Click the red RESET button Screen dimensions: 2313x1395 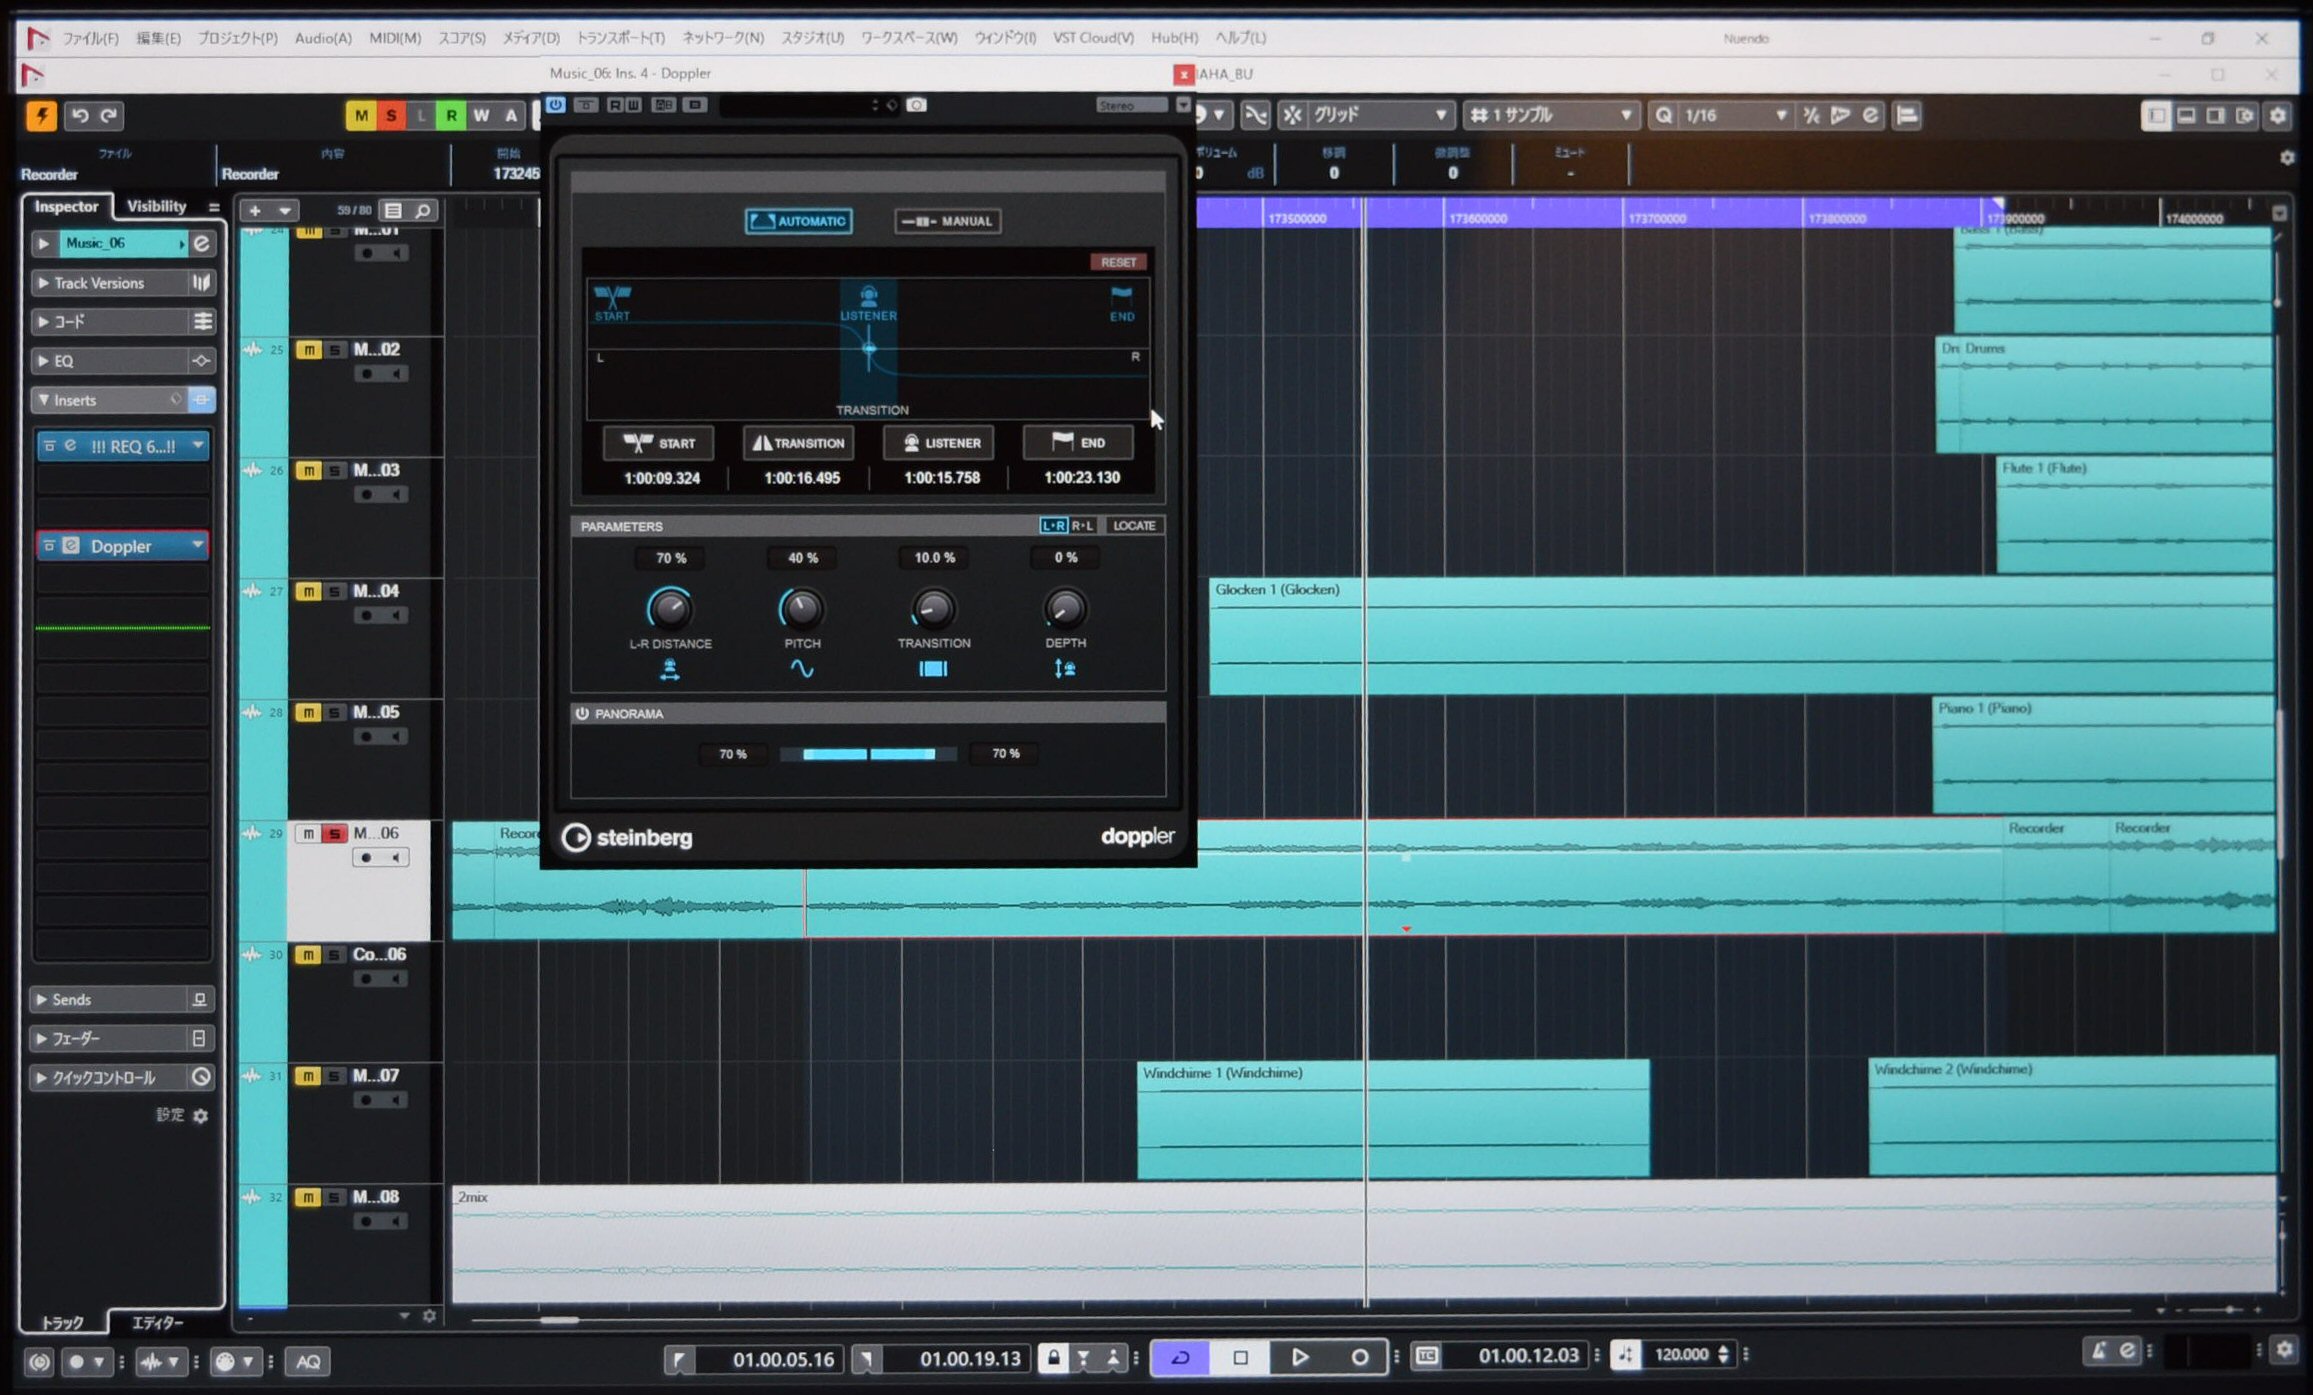[1118, 262]
